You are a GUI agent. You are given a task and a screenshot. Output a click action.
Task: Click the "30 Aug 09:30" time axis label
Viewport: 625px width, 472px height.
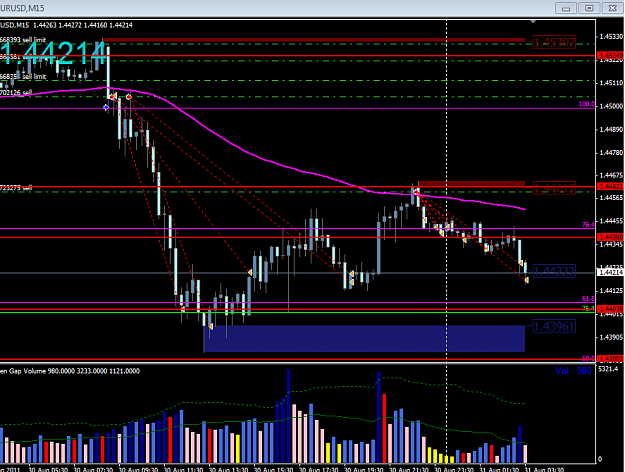click(x=138, y=469)
